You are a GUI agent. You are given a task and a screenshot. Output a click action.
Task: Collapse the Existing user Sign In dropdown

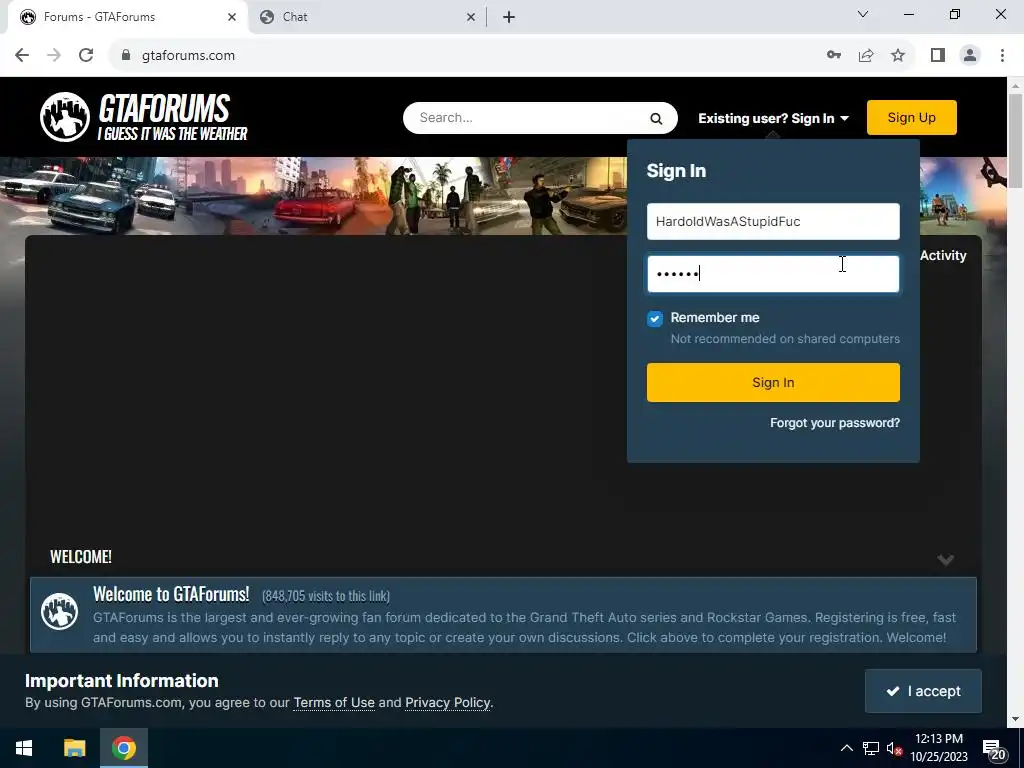coord(773,118)
